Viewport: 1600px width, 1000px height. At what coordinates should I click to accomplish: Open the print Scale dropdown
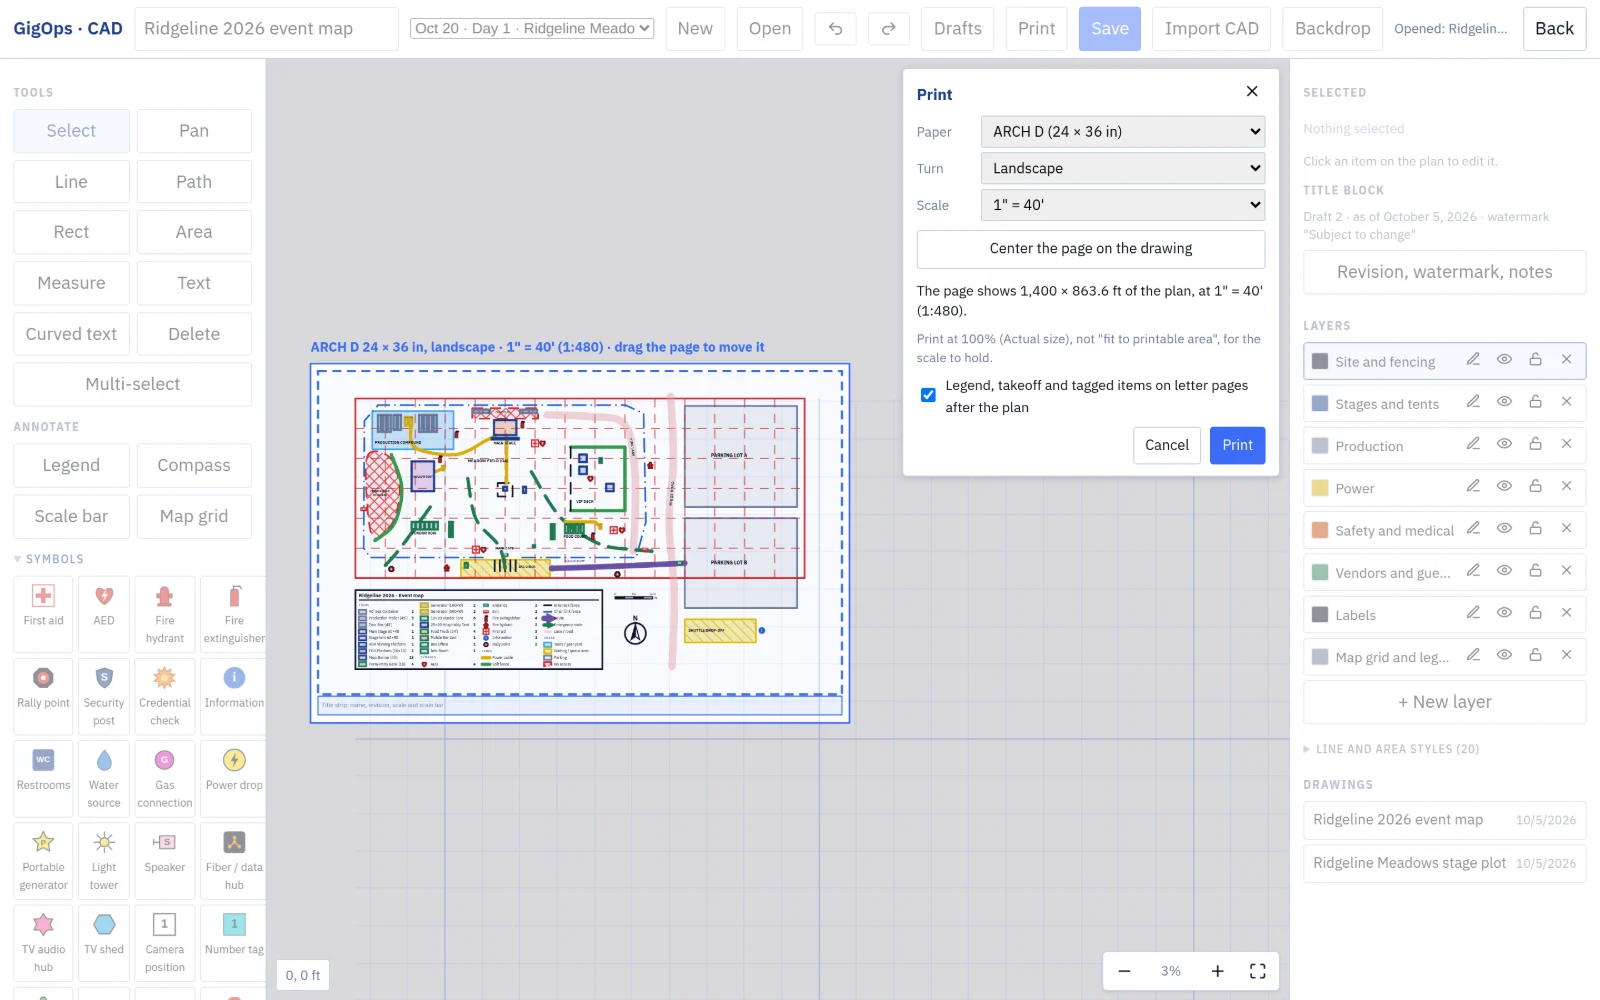(1122, 205)
